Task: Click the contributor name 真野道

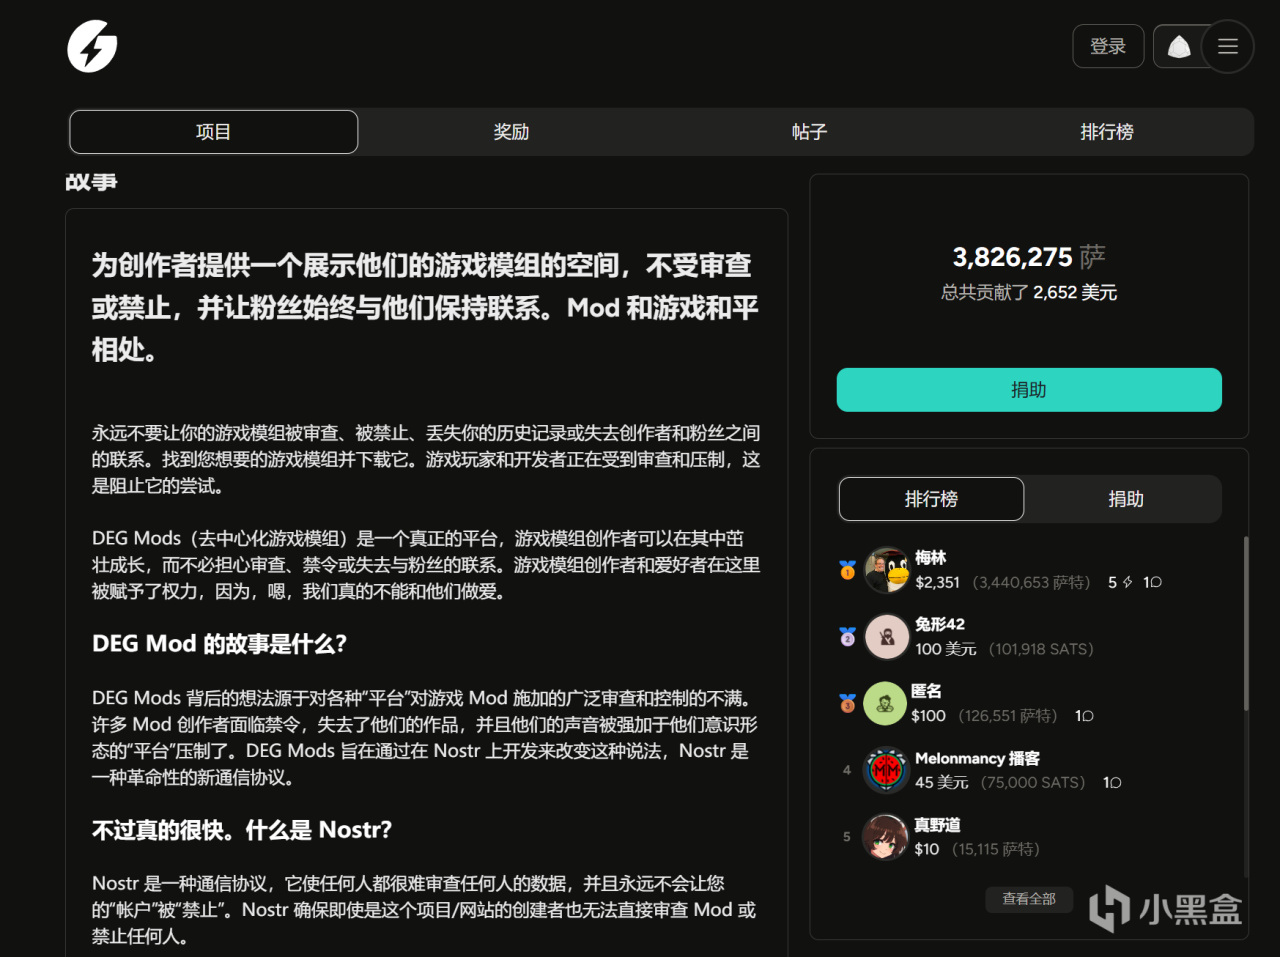Action: [937, 825]
